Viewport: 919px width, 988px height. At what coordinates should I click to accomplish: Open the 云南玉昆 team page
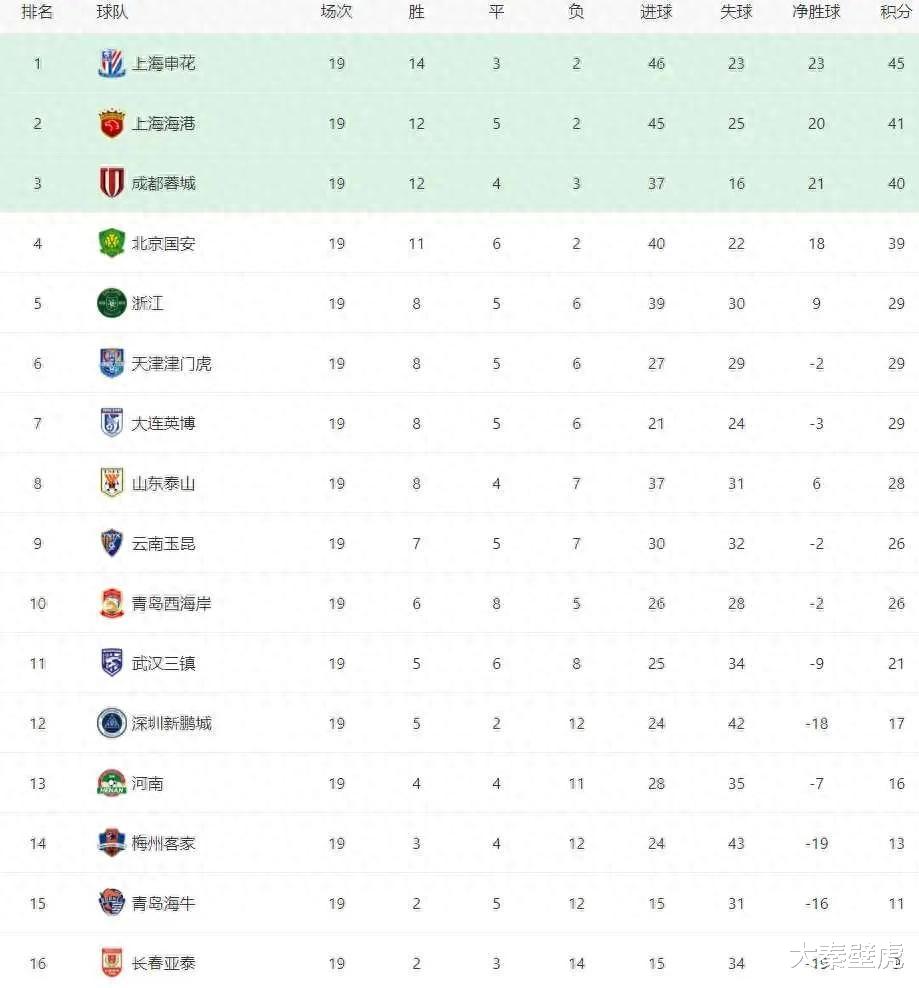coord(163,543)
